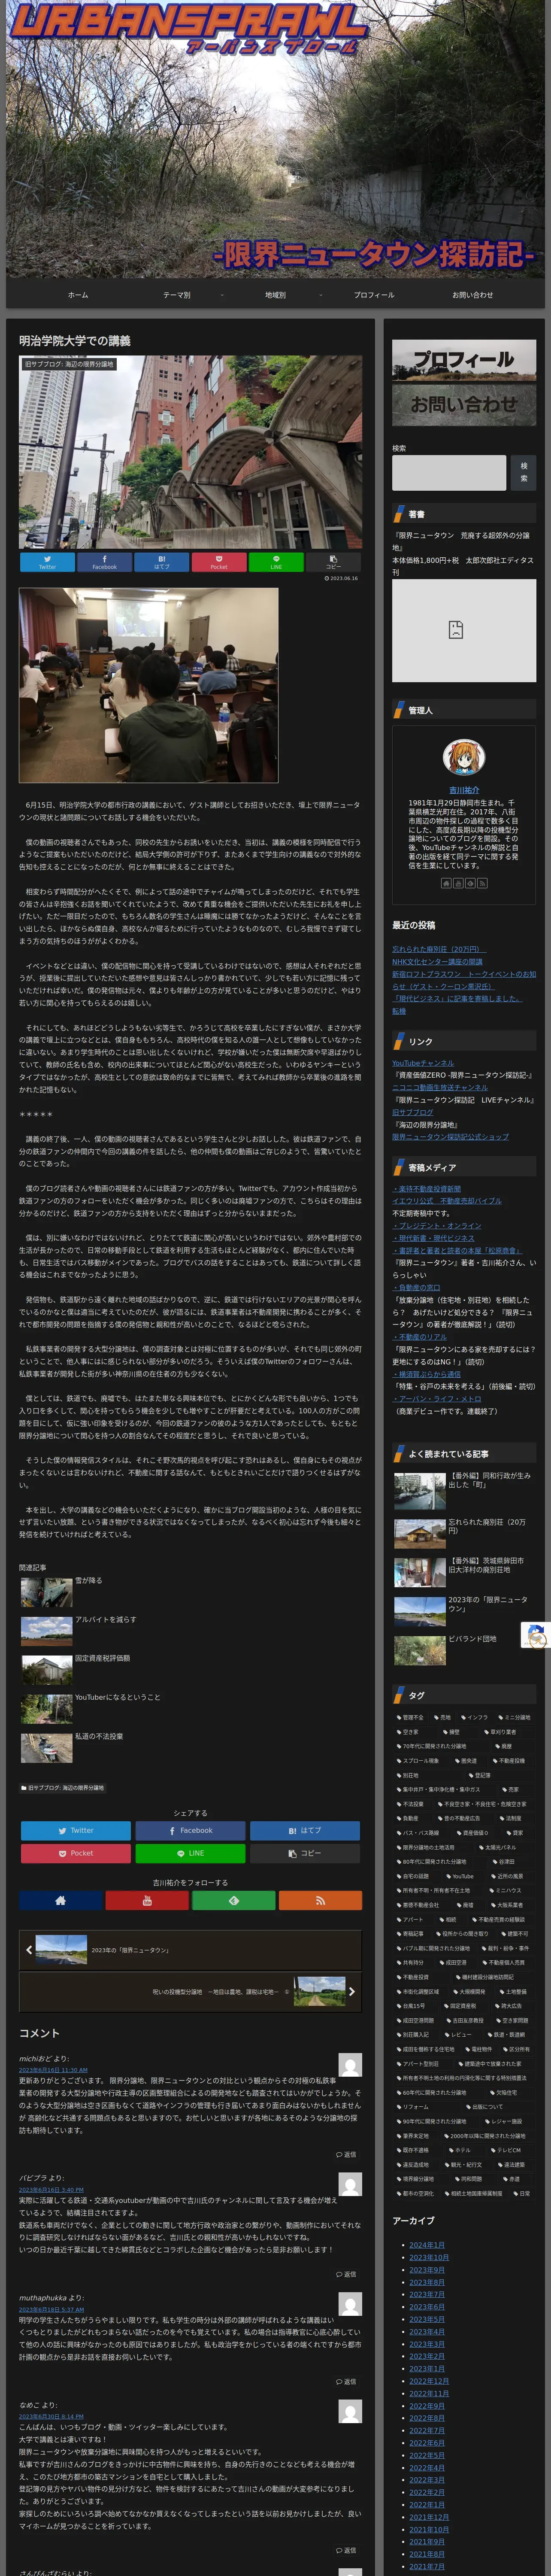Select the YouTube tag
Image resolution: width=551 pixels, height=2576 pixels.
pyautogui.click(x=461, y=1876)
